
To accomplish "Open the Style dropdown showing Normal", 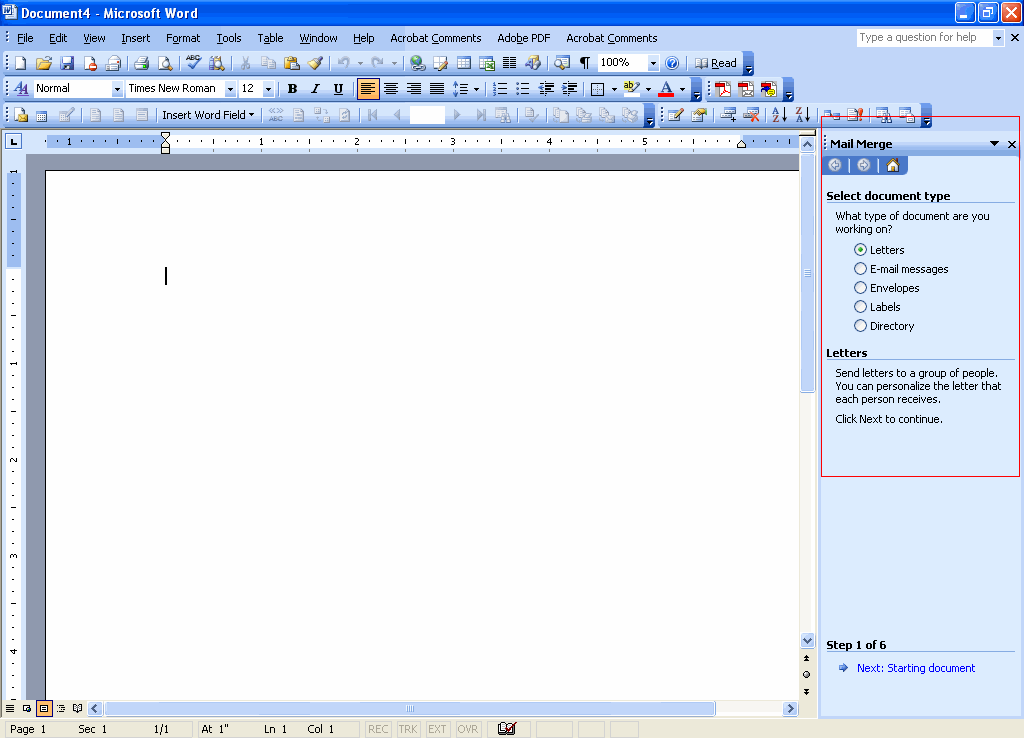I will tap(117, 88).
